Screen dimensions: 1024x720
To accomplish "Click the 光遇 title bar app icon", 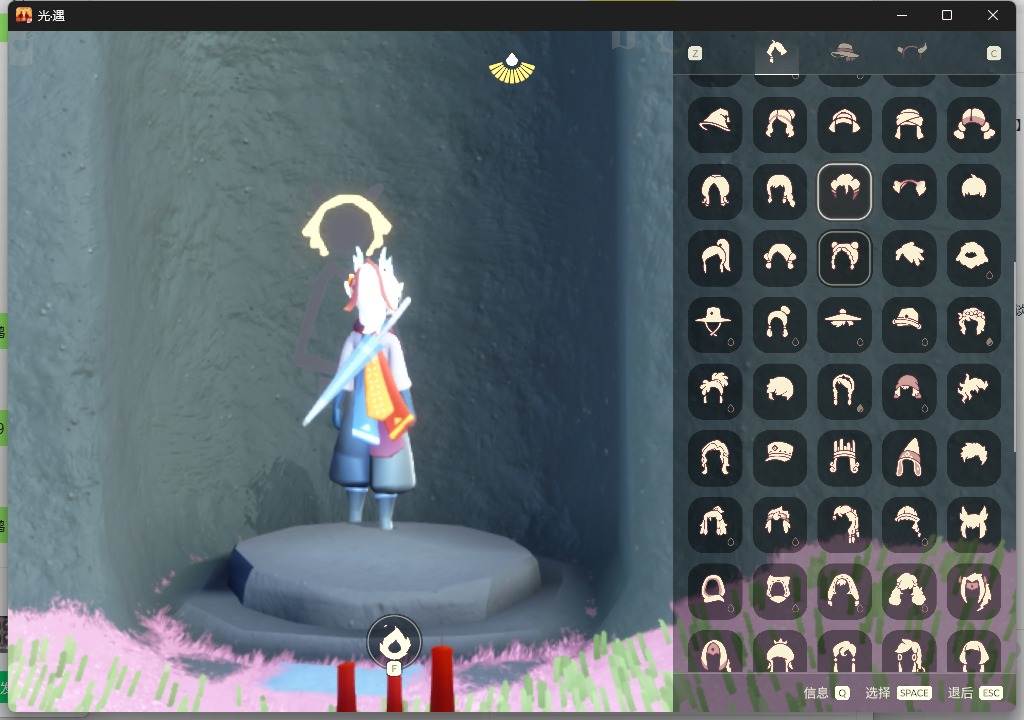I will point(24,15).
